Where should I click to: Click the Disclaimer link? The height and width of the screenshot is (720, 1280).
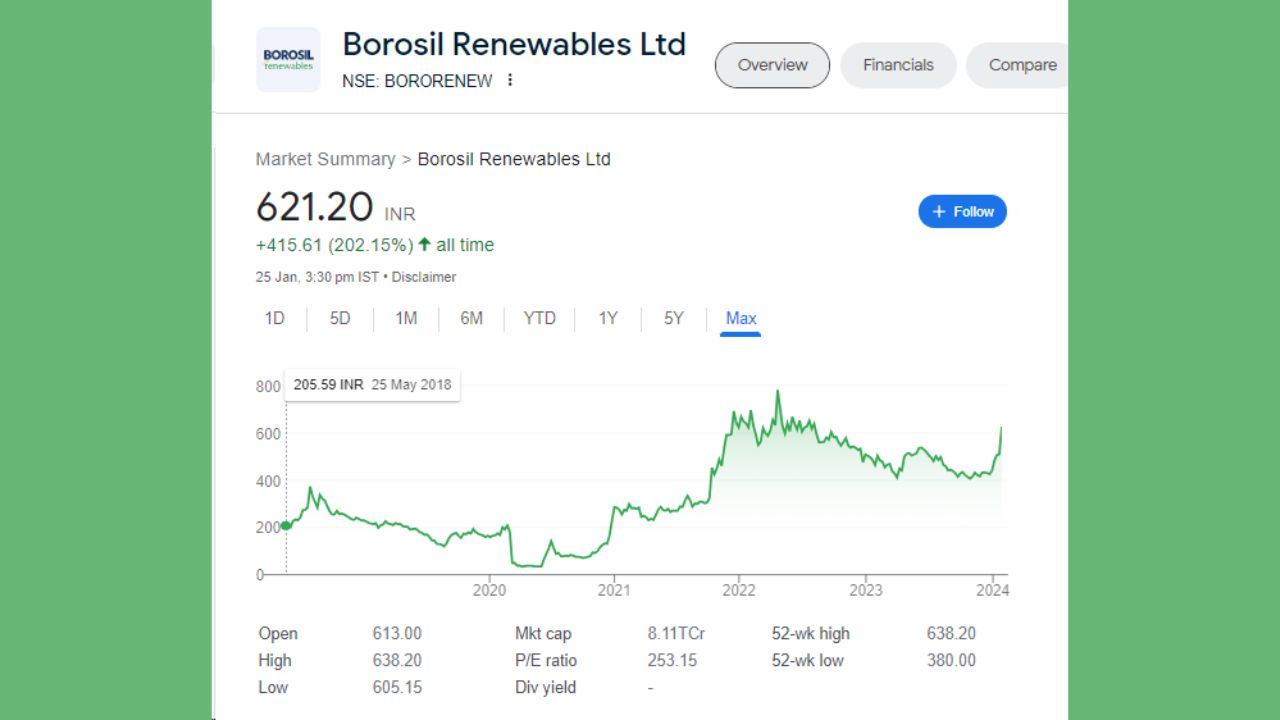coord(424,277)
